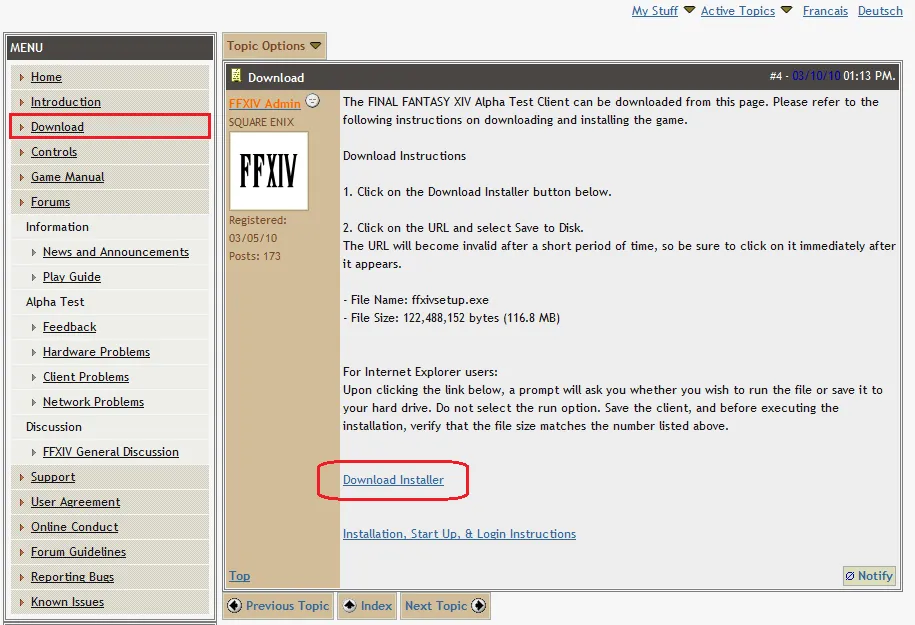The width and height of the screenshot is (915, 625).
Task: Click the arrow bullet beside Home
Action: tap(22, 77)
